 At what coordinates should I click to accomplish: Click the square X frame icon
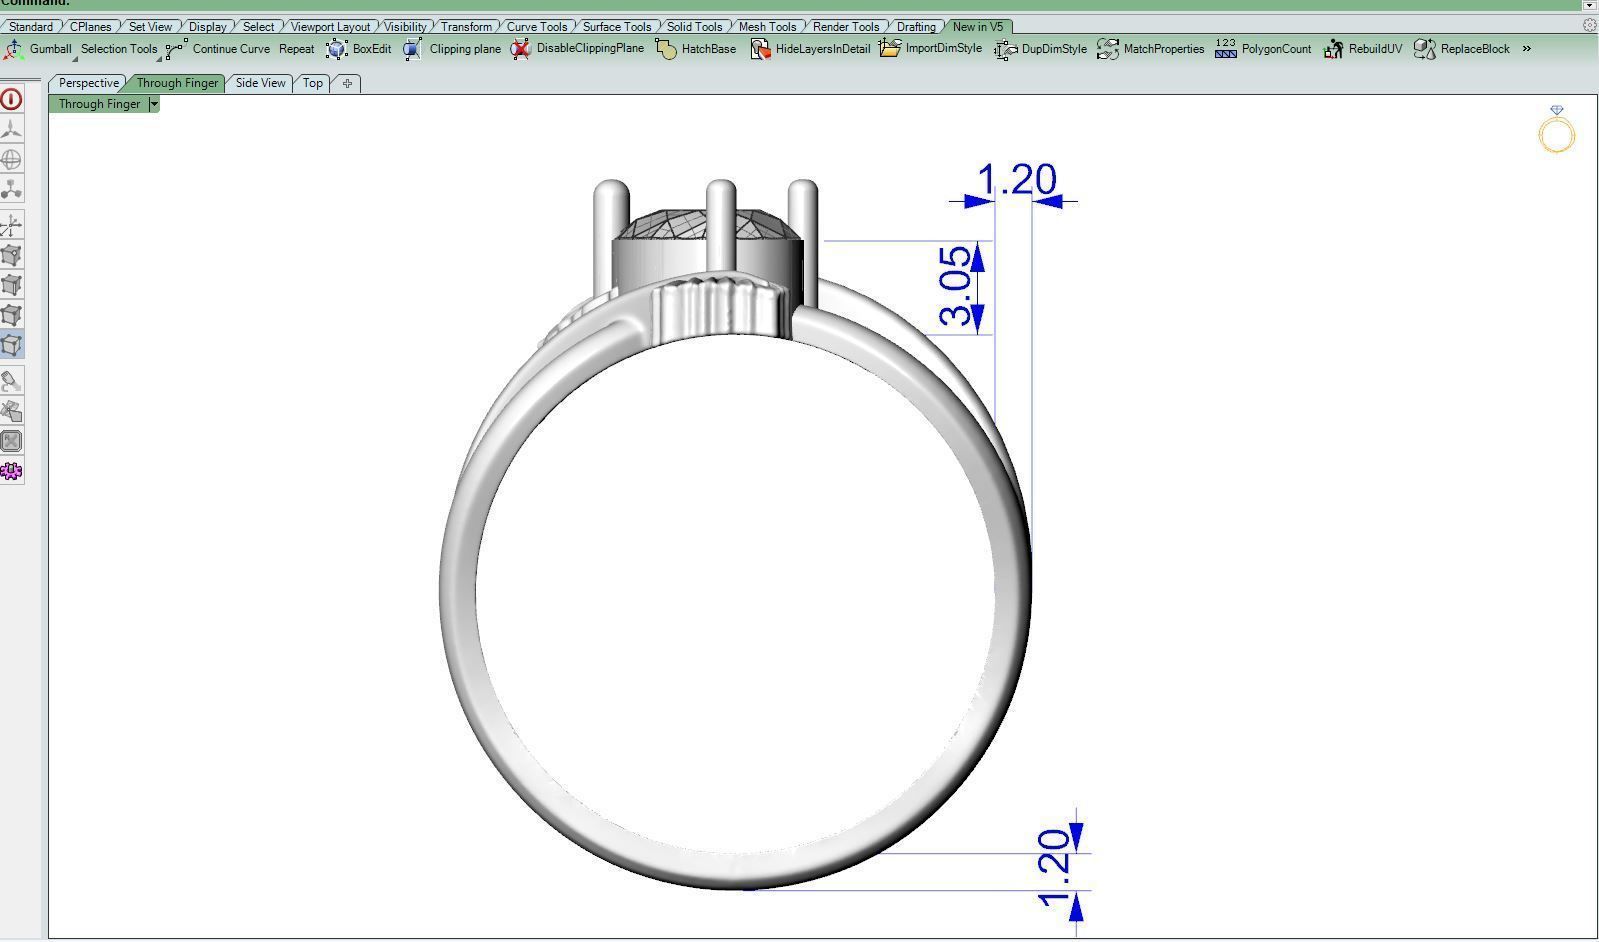point(12,441)
